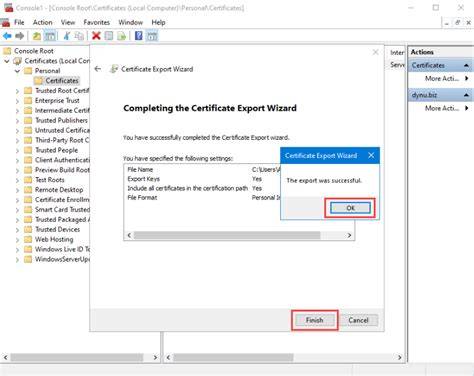Collapse the Certificates (Local Computer) node
This screenshot has height=376, width=474.
click(x=7, y=61)
